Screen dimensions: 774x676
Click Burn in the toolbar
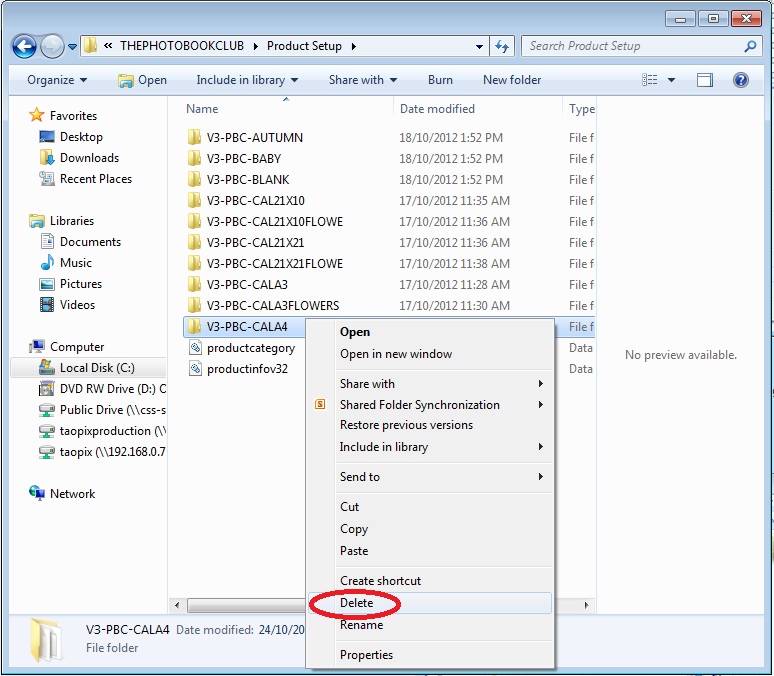coord(440,80)
